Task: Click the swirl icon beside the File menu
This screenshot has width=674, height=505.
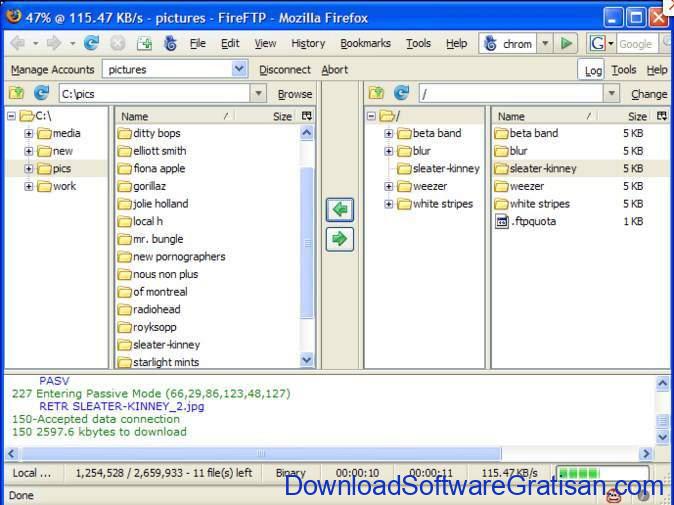Action: point(170,43)
